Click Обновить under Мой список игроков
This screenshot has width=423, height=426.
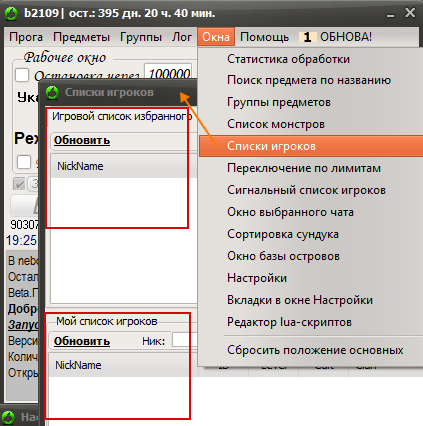coord(82,341)
